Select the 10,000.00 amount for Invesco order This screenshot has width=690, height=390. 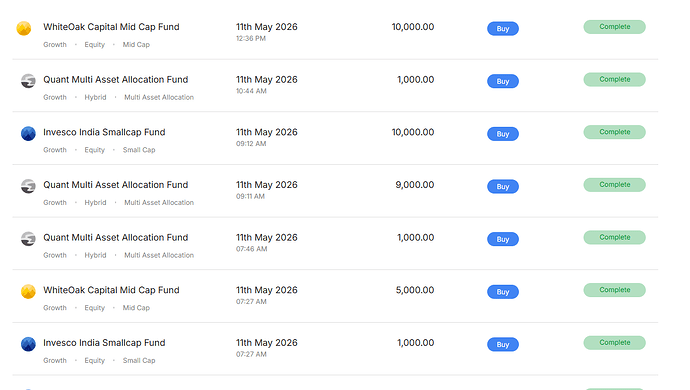pyautogui.click(x=413, y=132)
